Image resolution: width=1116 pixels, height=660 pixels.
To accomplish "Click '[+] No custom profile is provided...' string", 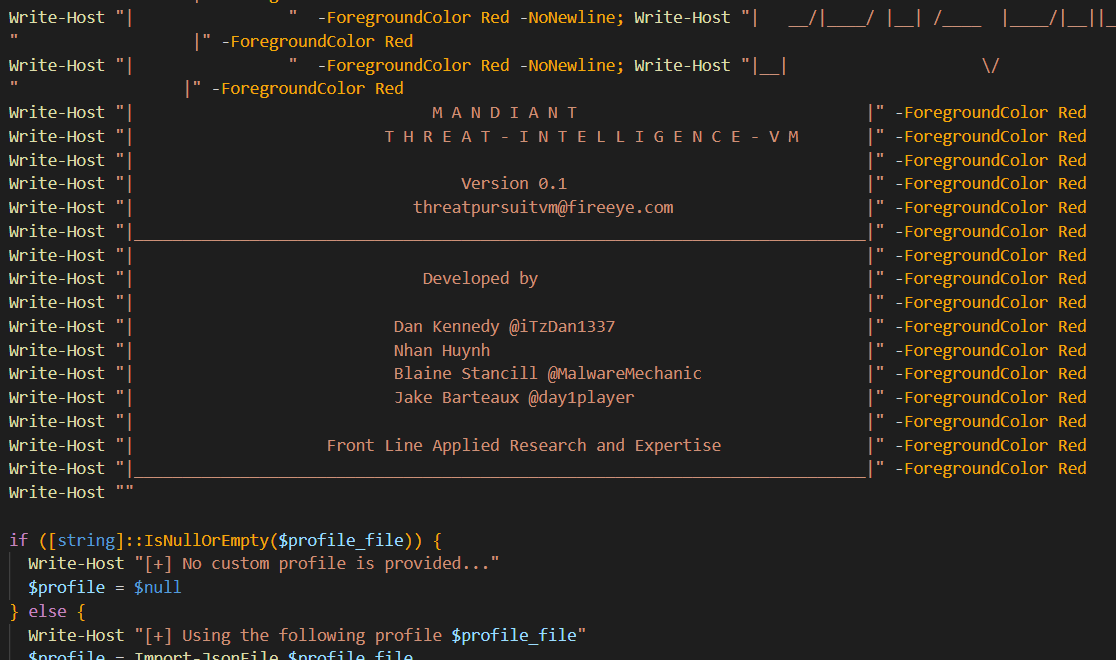I will (317, 564).
